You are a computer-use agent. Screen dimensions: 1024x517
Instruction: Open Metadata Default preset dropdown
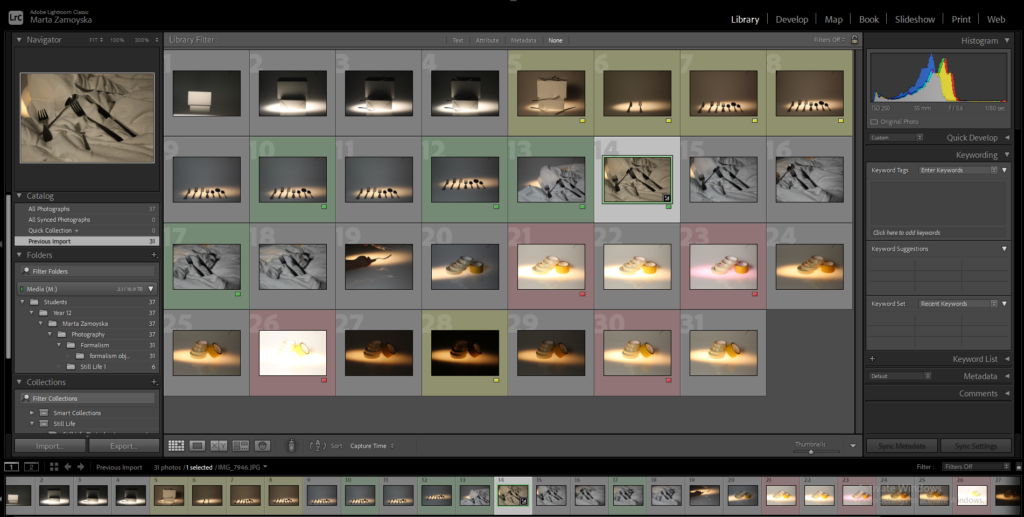[900, 376]
